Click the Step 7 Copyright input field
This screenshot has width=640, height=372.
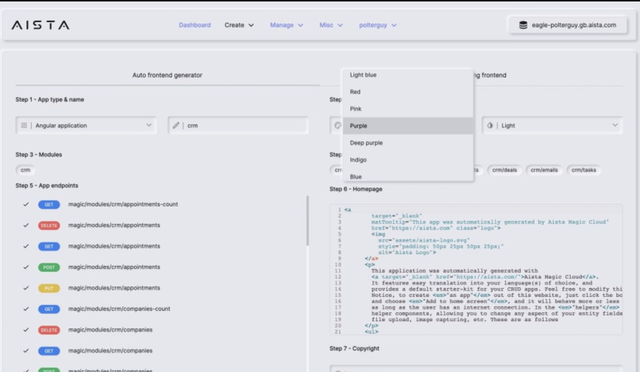point(476,369)
